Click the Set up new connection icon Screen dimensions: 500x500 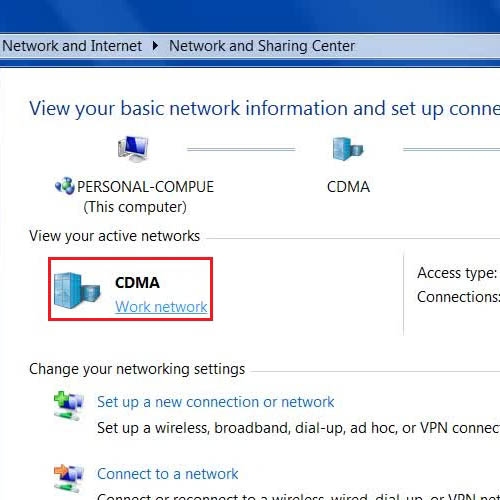click(68, 406)
